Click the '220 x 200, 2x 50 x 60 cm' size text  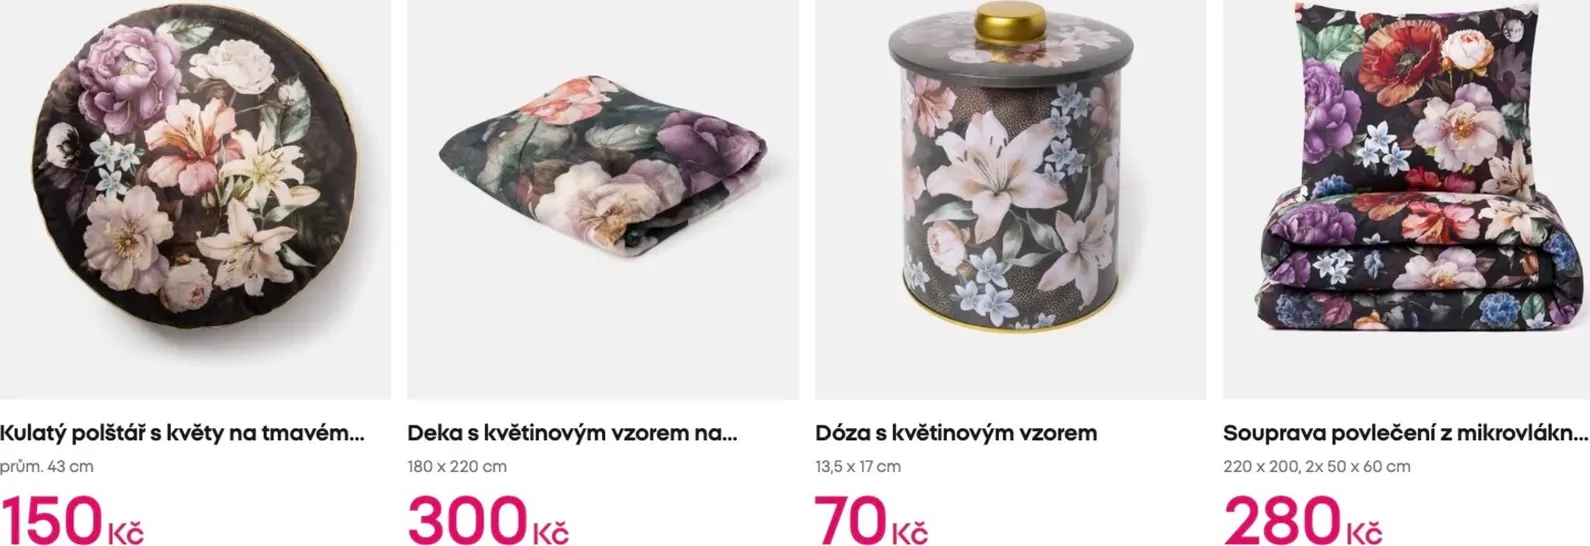(1317, 466)
